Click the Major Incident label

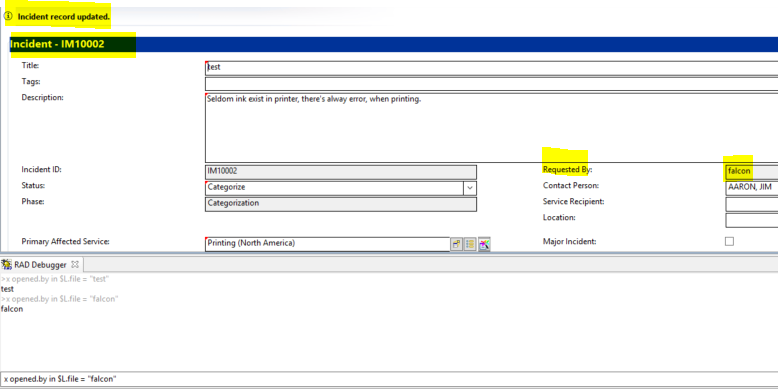tap(570, 242)
